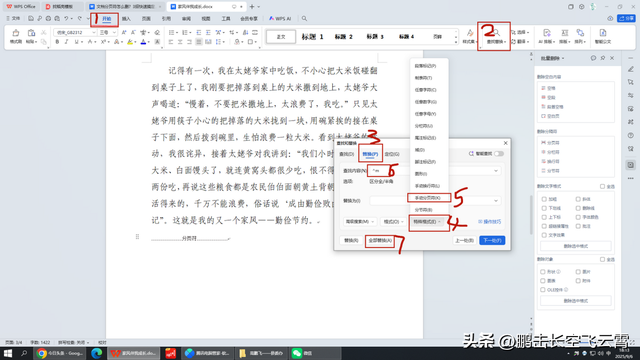Open the font name dropdown
The image size is (640, 360).
(x=93, y=32)
